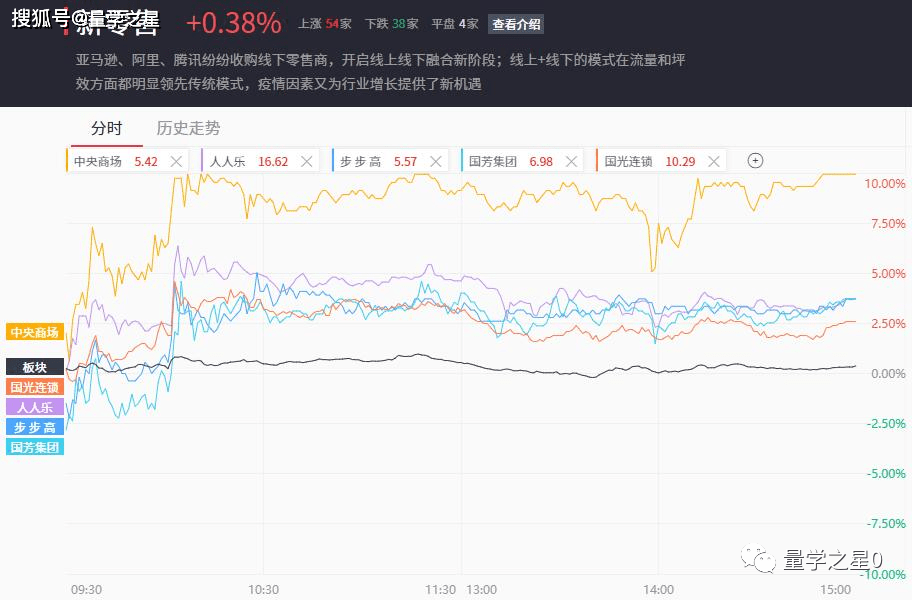The height and width of the screenshot is (600, 912).
Task: Click the 上涨 54家 rising count
Action: point(324,23)
